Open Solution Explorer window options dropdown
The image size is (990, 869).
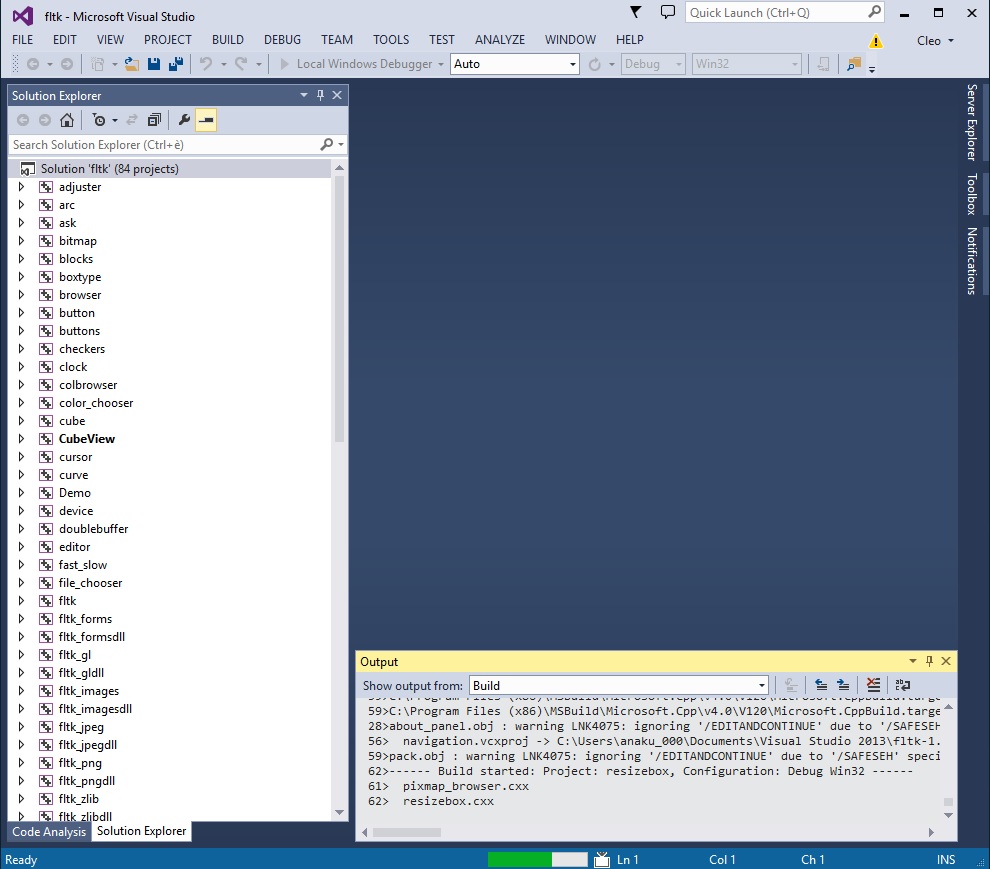(304, 95)
